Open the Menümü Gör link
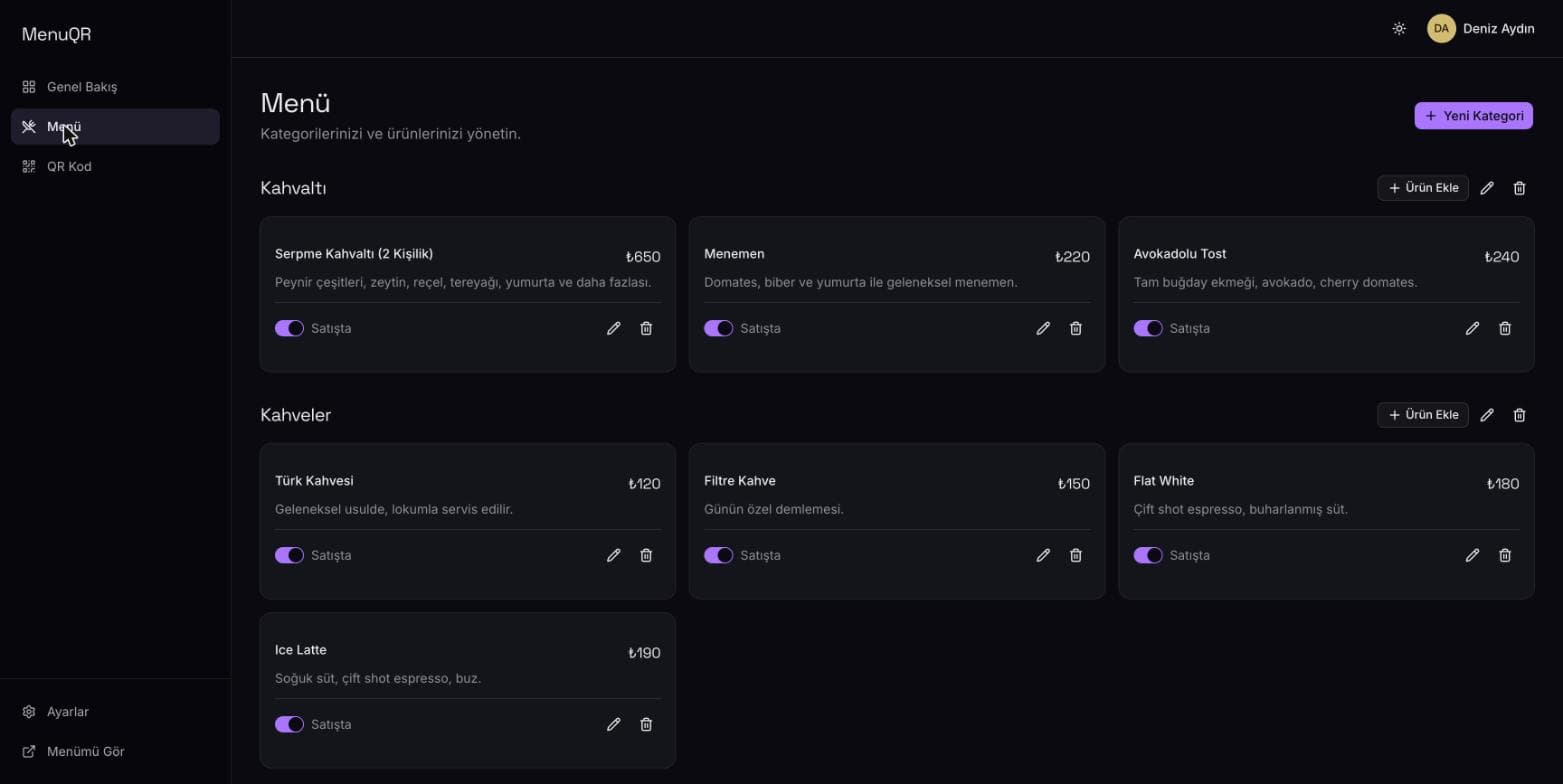The width and height of the screenshot is (1563, 784). click(115, 751)
